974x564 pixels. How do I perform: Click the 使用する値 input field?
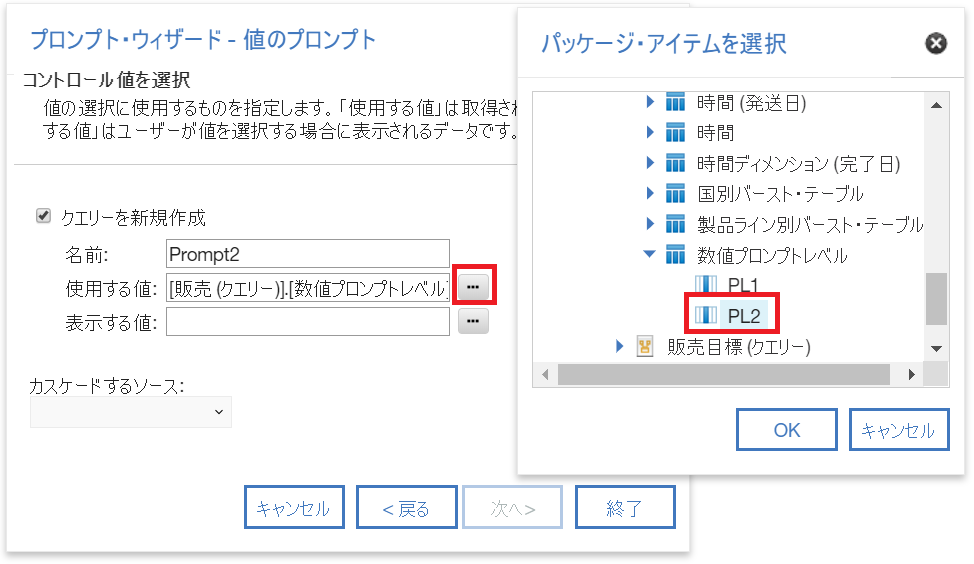pos(307,288)
